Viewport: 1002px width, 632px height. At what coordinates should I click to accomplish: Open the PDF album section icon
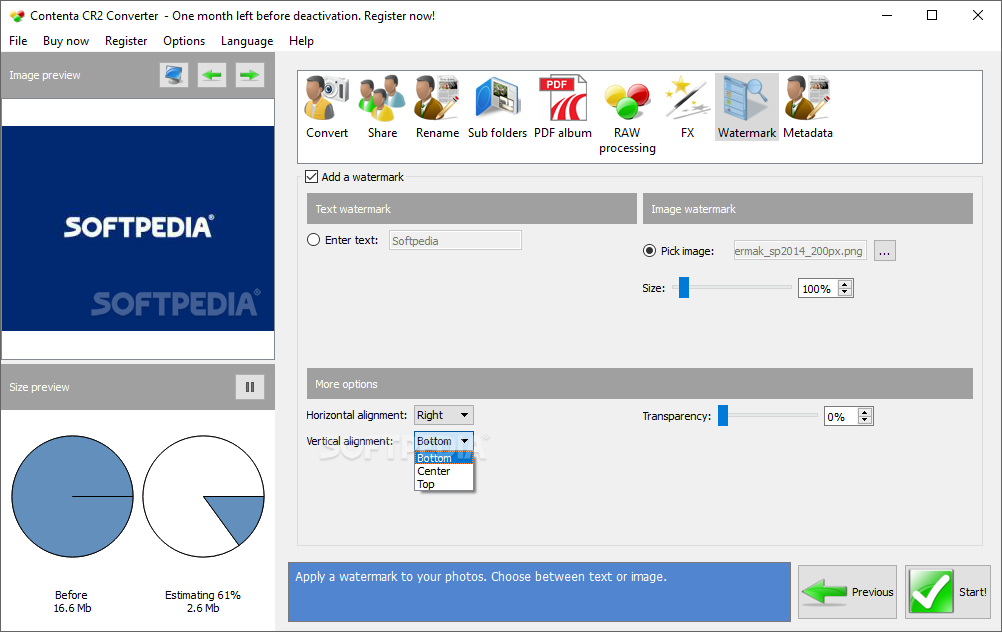pos(562,107)
